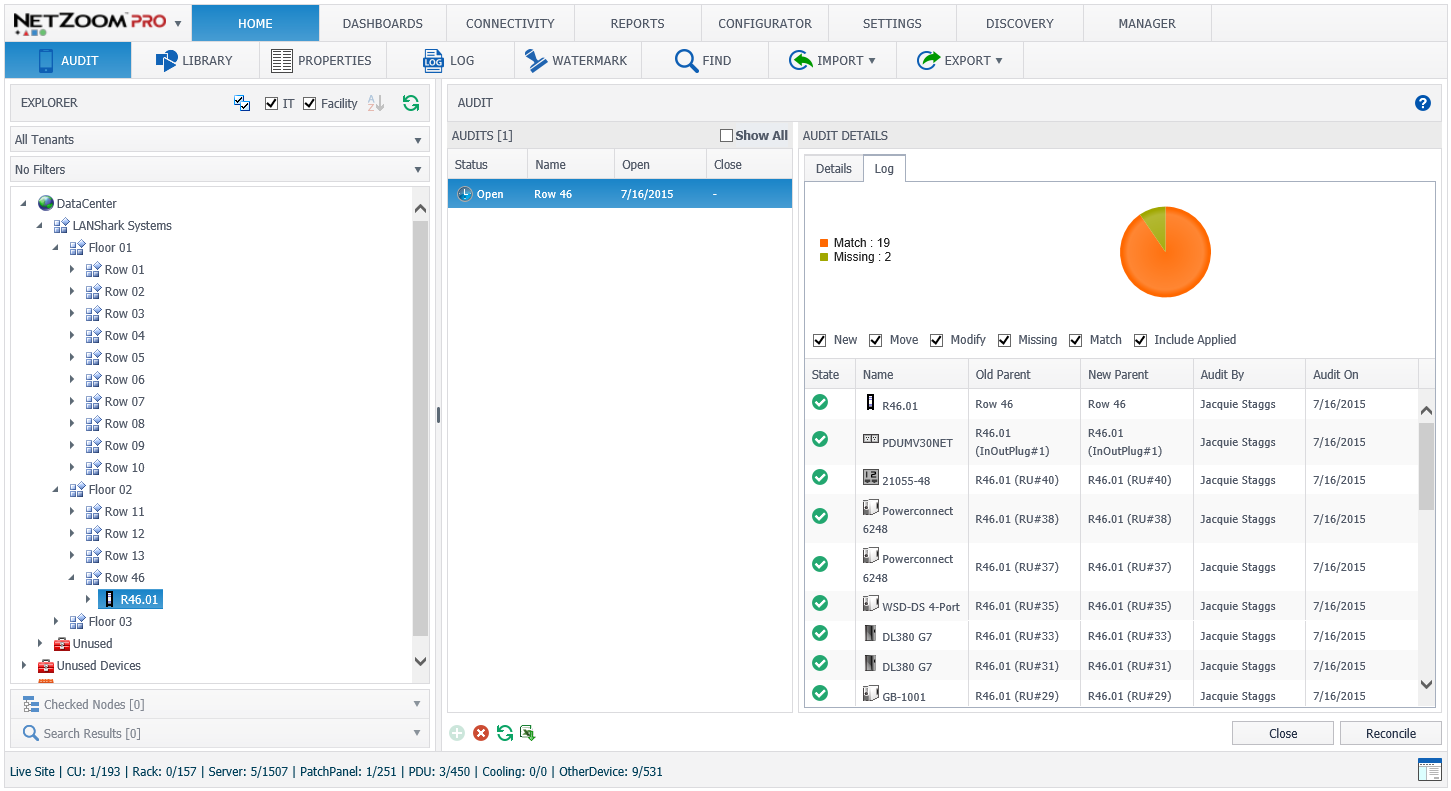This screenshot has height=791, width=1451.
Task: Click the orange Match legend color swatch
Action: pyautogui.click(x=824, y=243)
